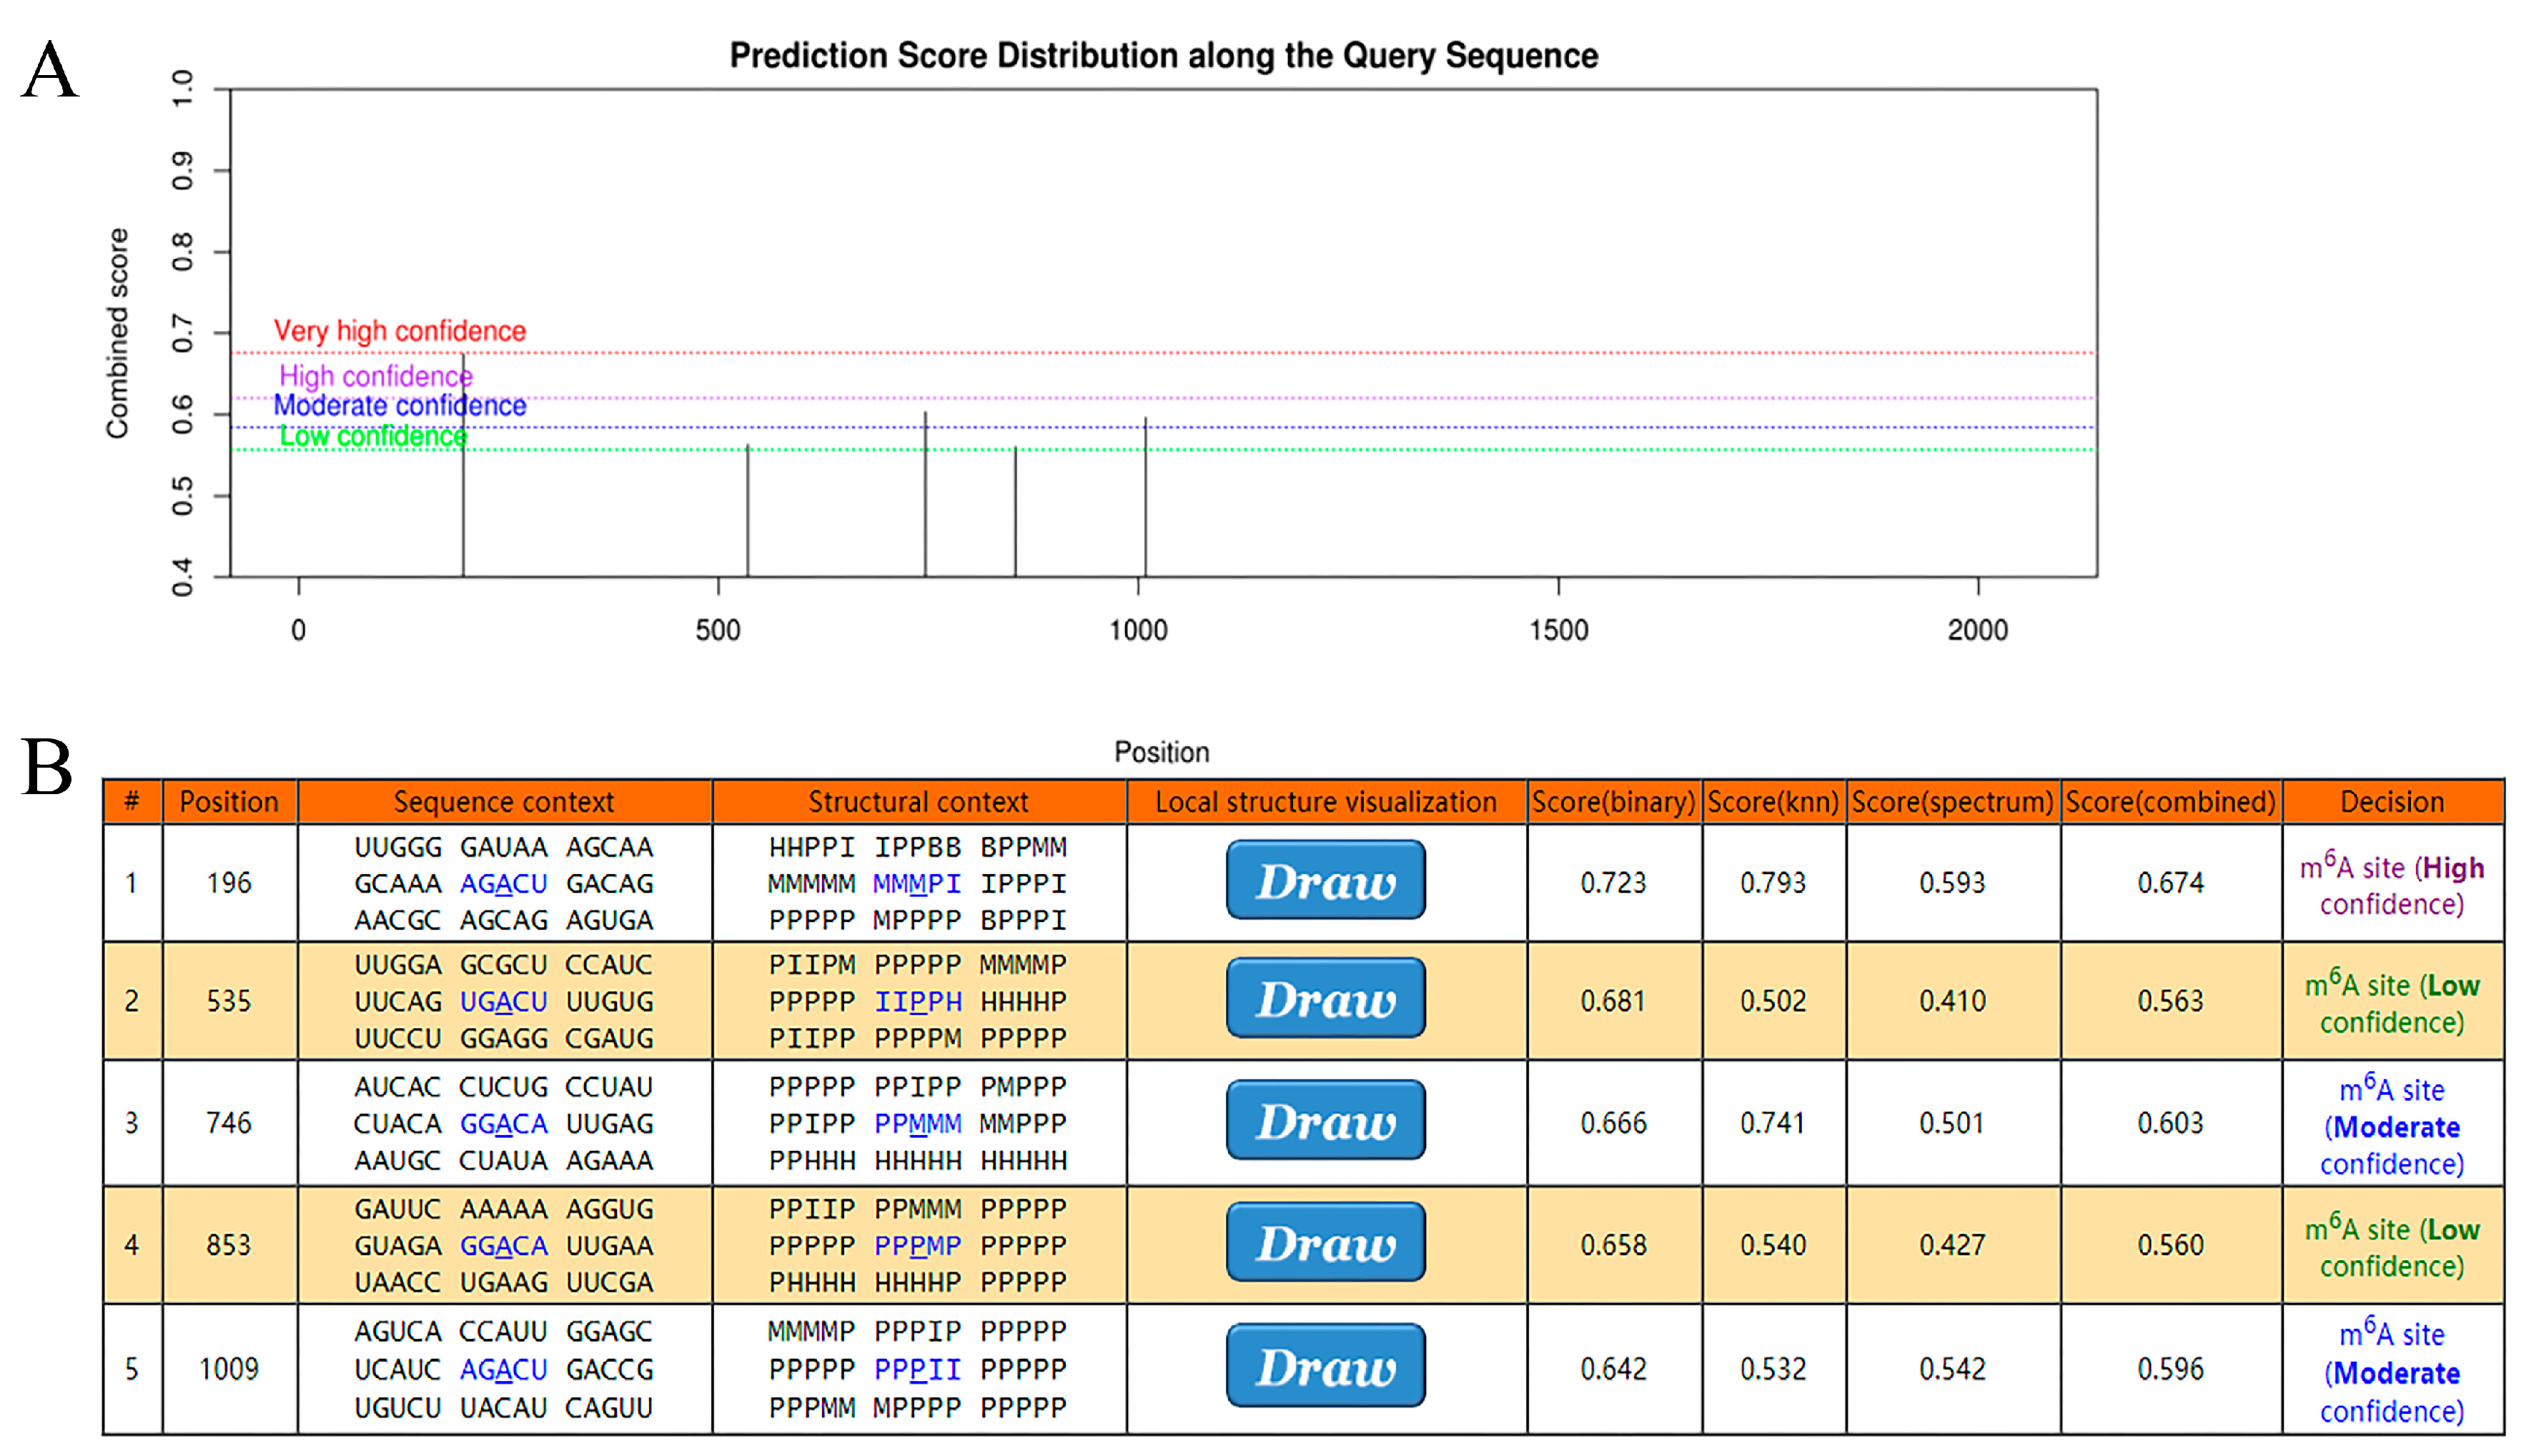The image size is (2524, 1456).
Task: Click the Draw button for position 1009
Action: [1325, 1366]
